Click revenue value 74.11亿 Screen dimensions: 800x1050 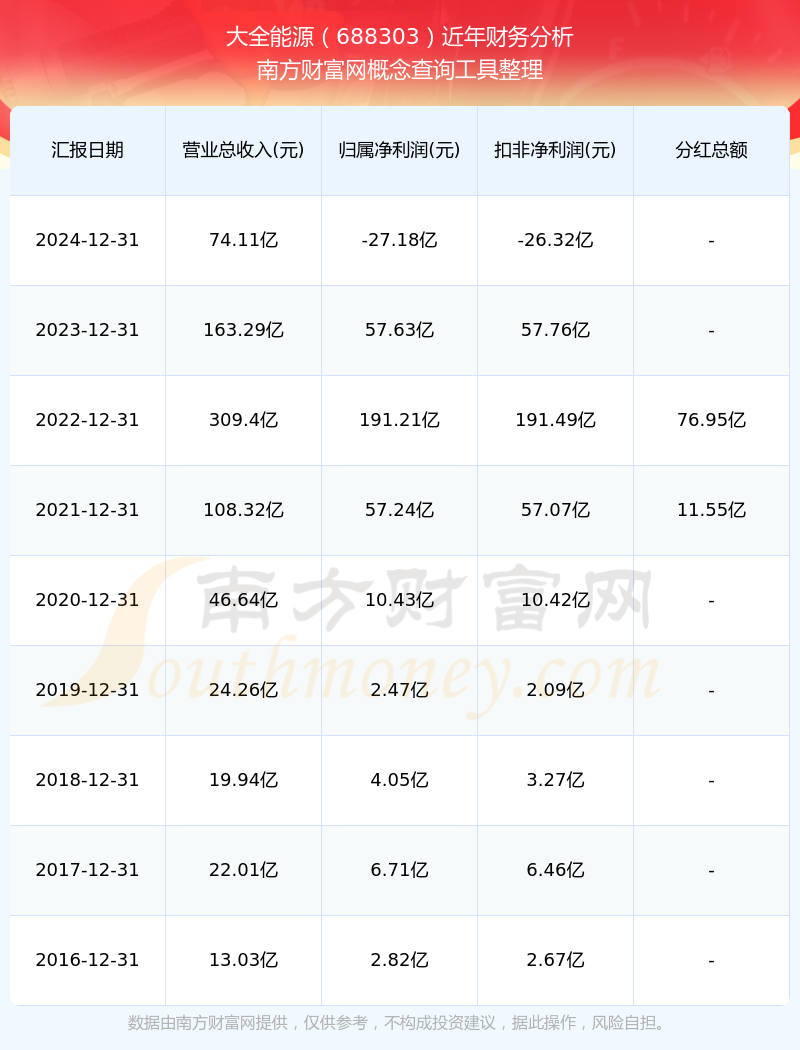click(x=244, y=240)
